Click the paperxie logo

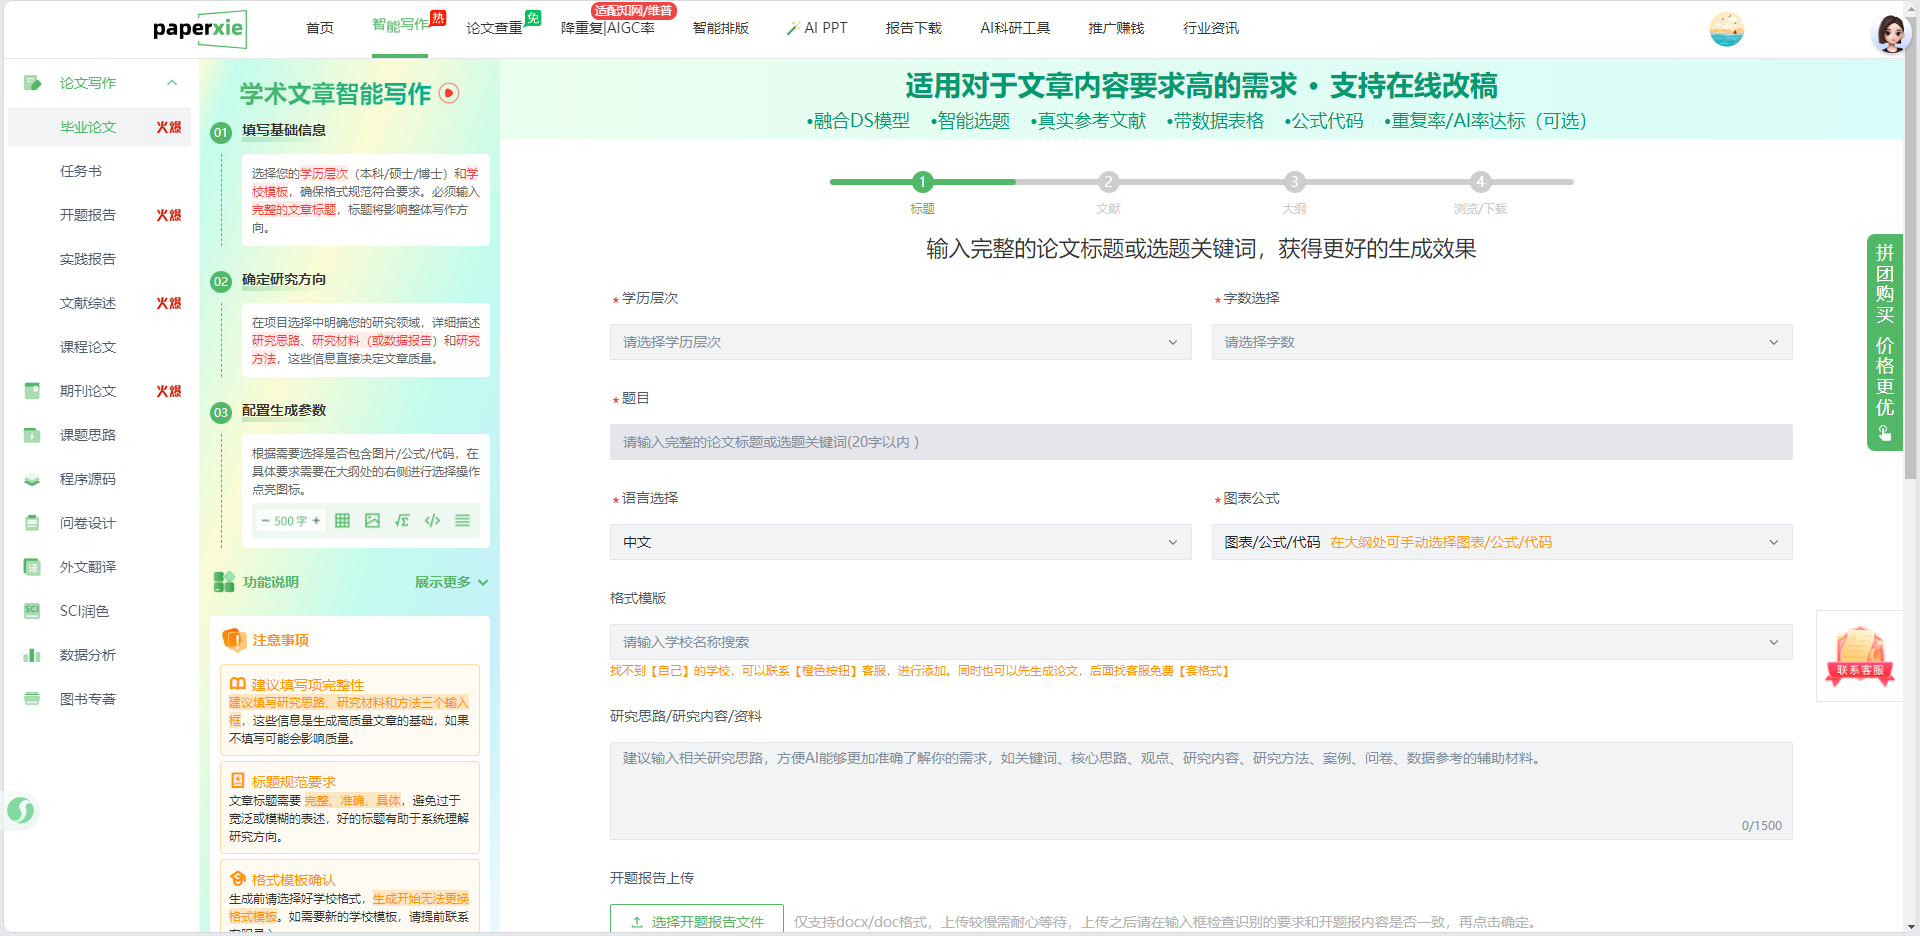[x=199, y=29]
